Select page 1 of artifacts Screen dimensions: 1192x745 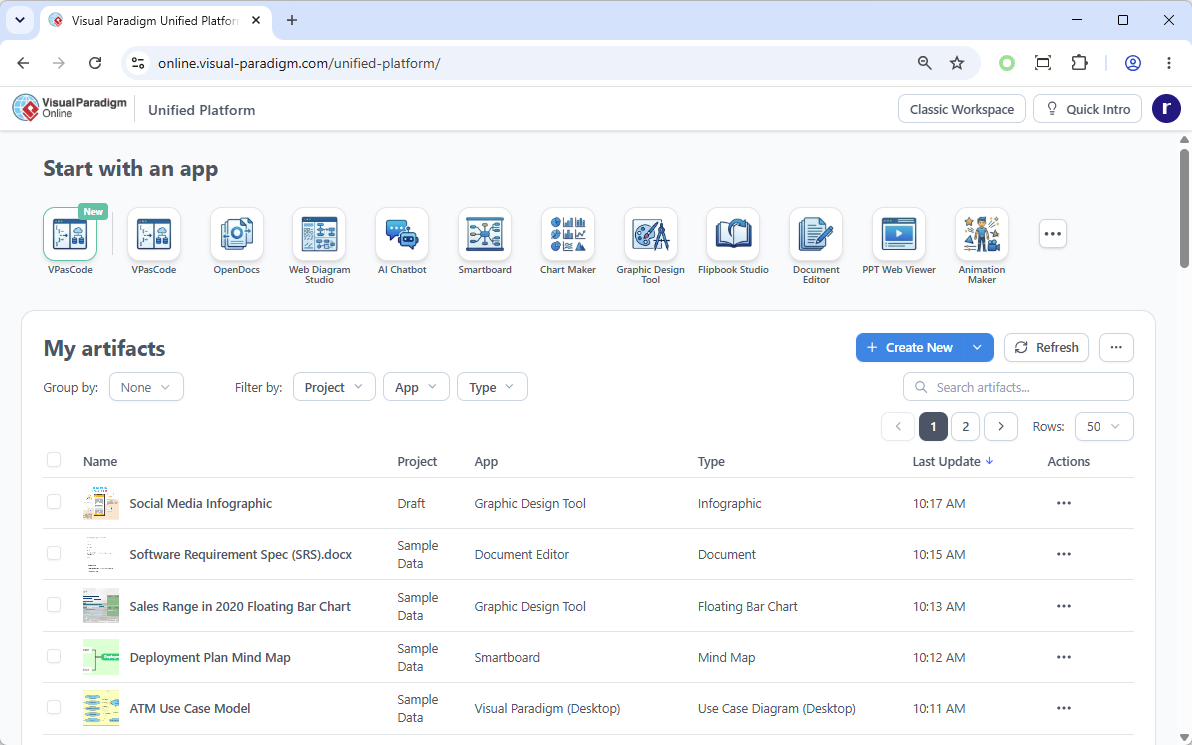(x=934, y=426)
